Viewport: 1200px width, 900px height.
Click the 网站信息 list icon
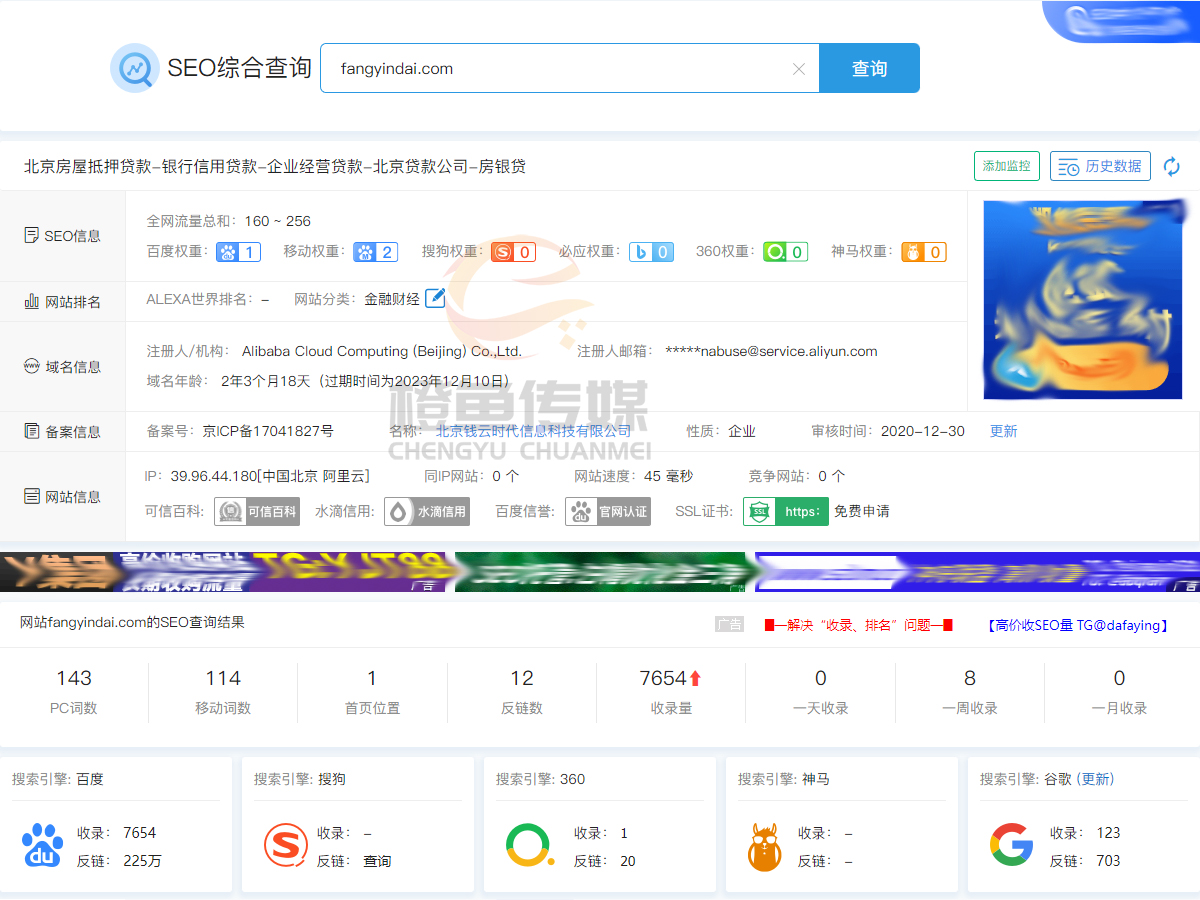[32, 496]
